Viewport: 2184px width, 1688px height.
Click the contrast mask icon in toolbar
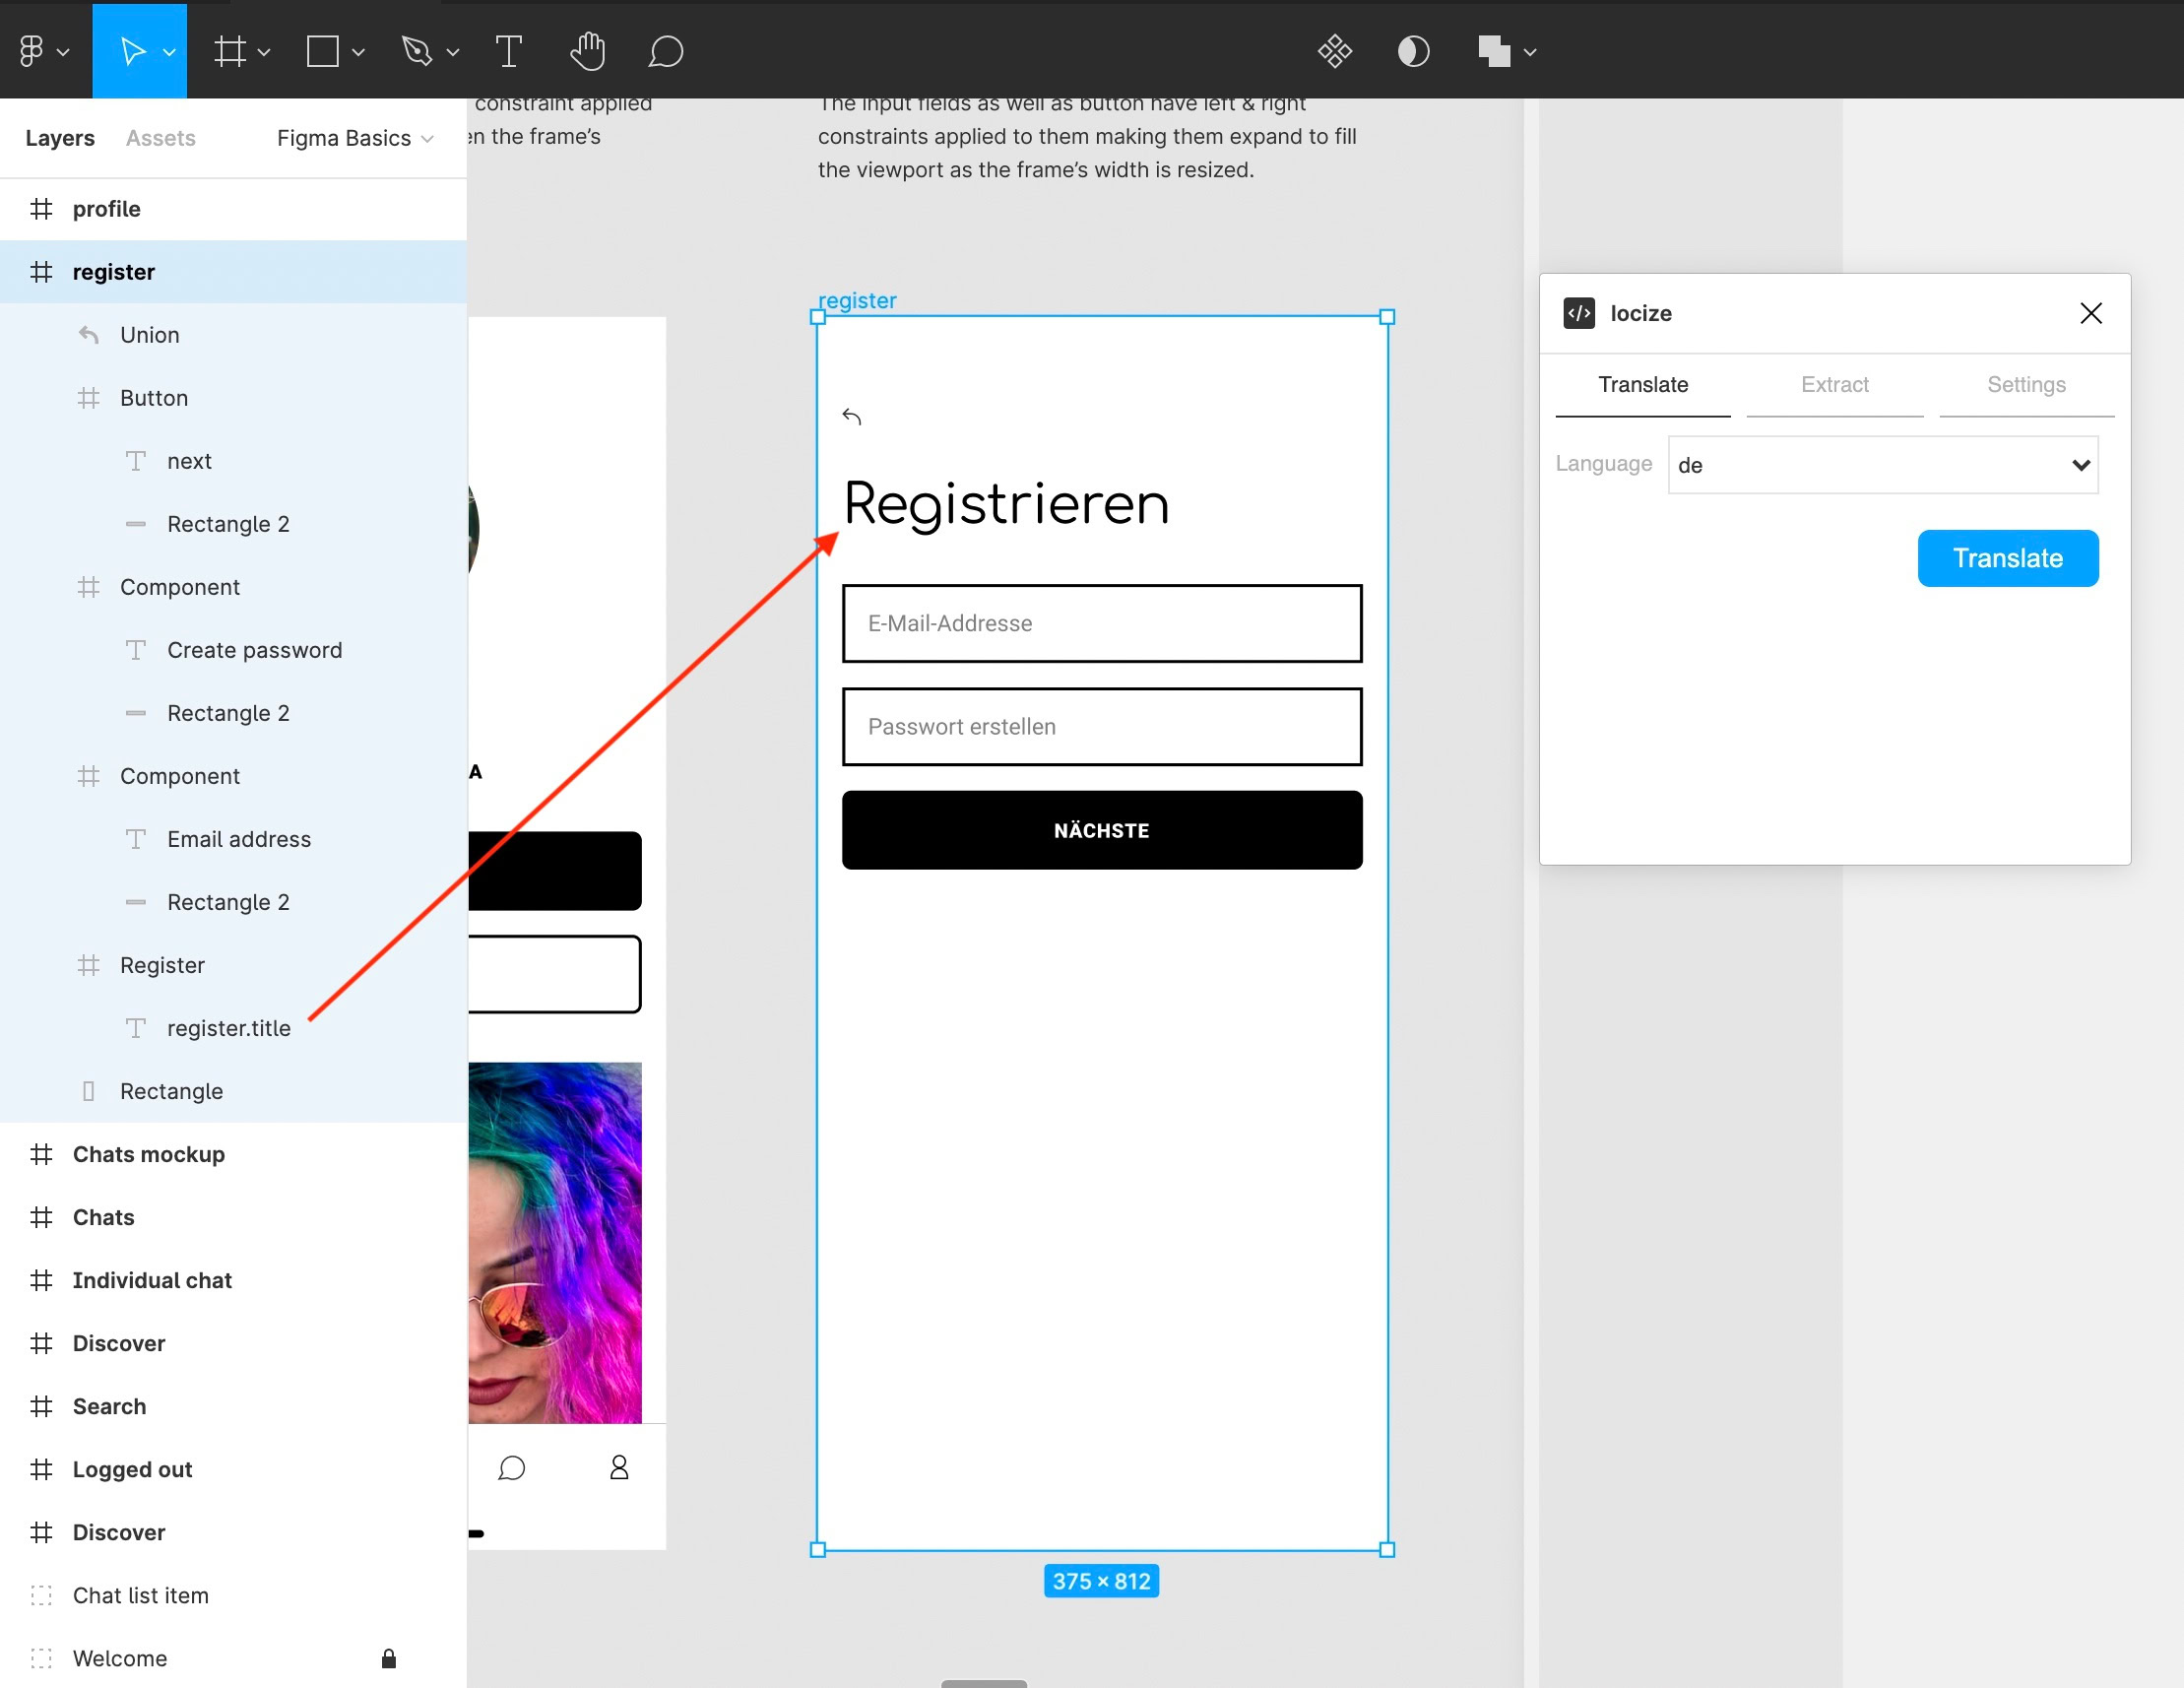pos(1413,51)
